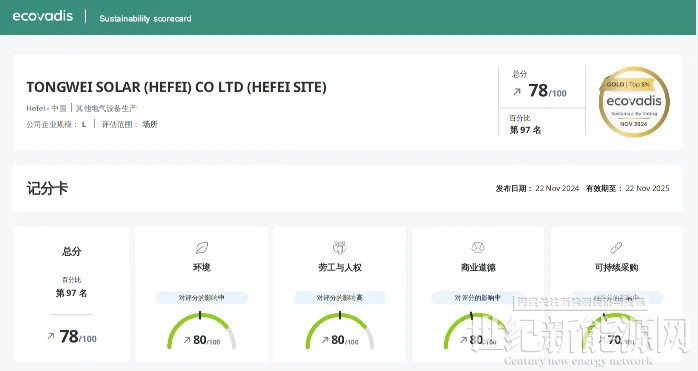Image resolution: width=698 pixels, height=371 pixels.
Task: Click the ecovadis logo in header
Action: (43, 16)
